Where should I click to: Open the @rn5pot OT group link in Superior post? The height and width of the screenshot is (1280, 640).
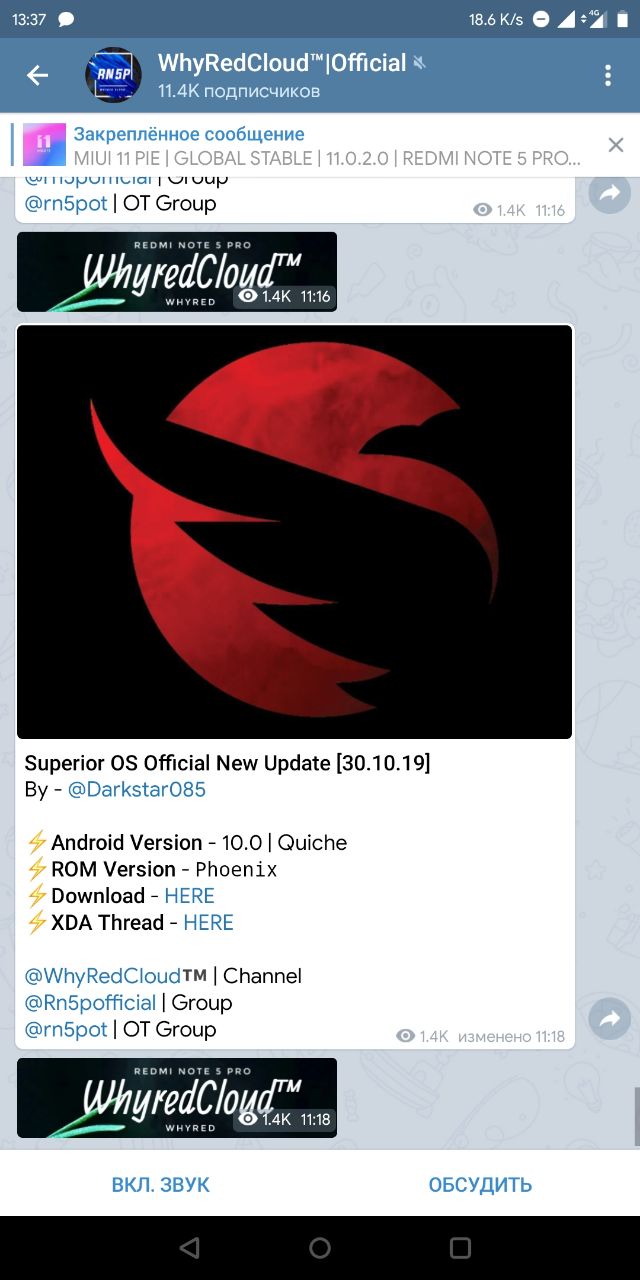pyautogui.click(x=66, y=1030)
